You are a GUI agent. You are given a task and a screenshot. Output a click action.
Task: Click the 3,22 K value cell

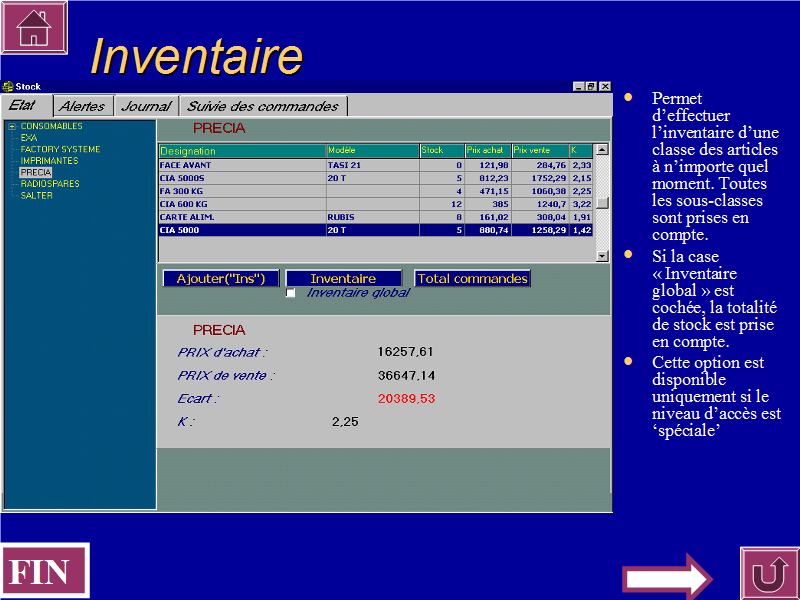pyautogui.click(x=581, y=204)
